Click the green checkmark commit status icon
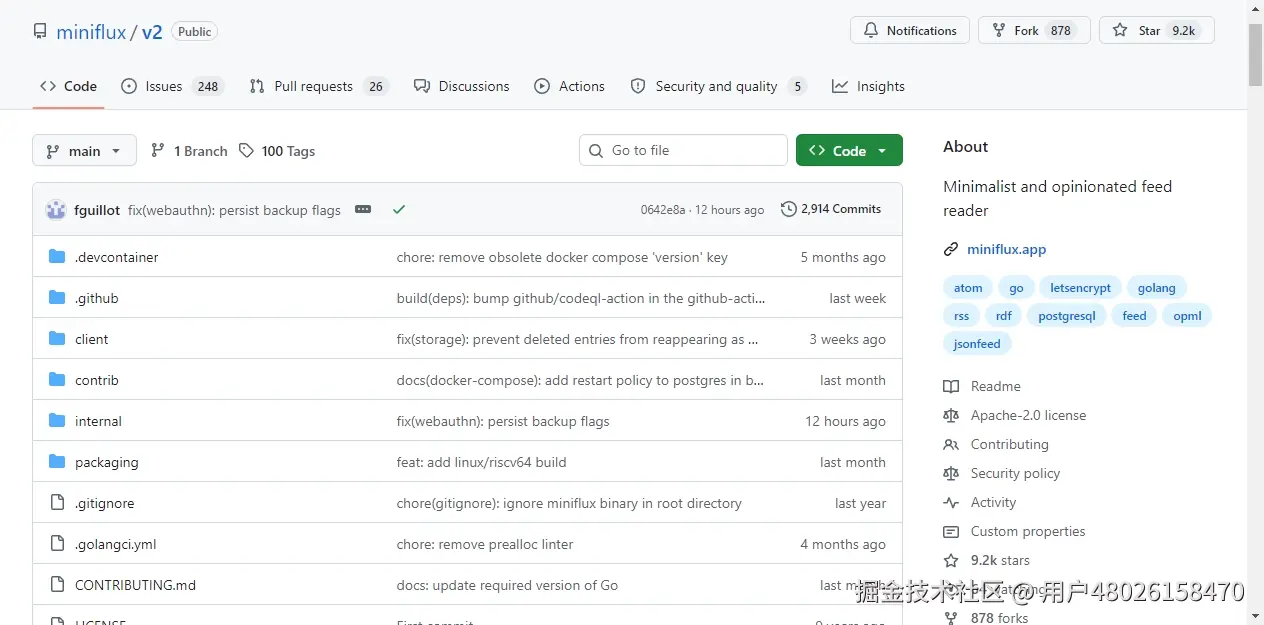The image size is (1264, 625). coord(399,209)
